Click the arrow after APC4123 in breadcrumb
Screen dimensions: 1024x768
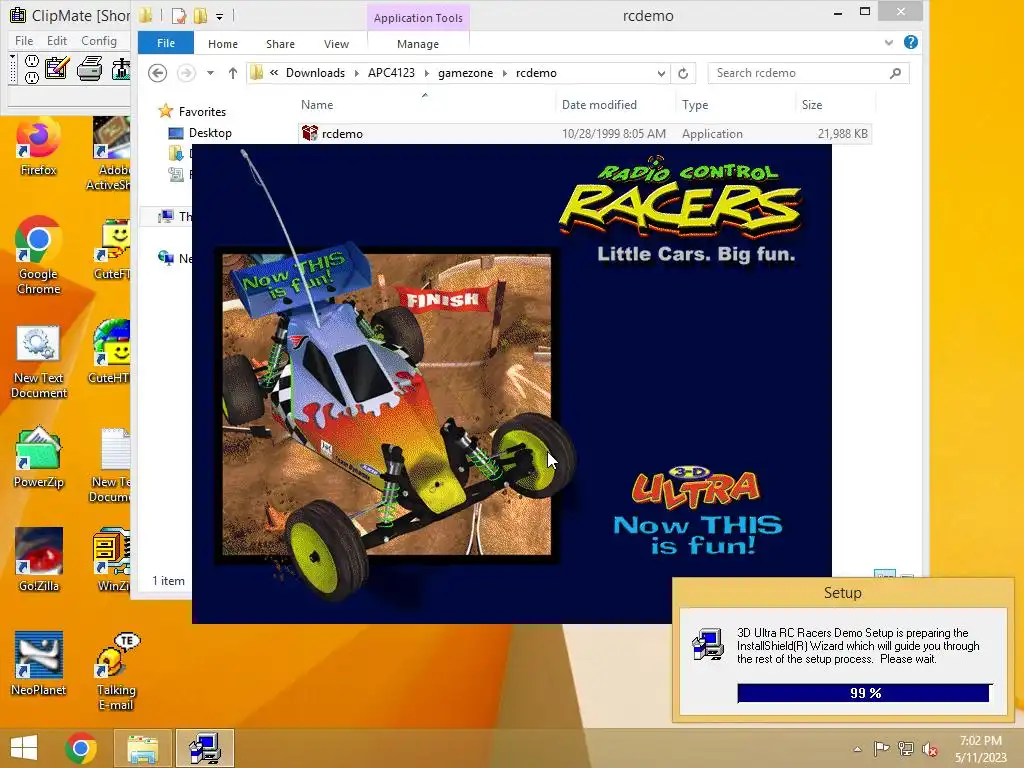(426, 73)
